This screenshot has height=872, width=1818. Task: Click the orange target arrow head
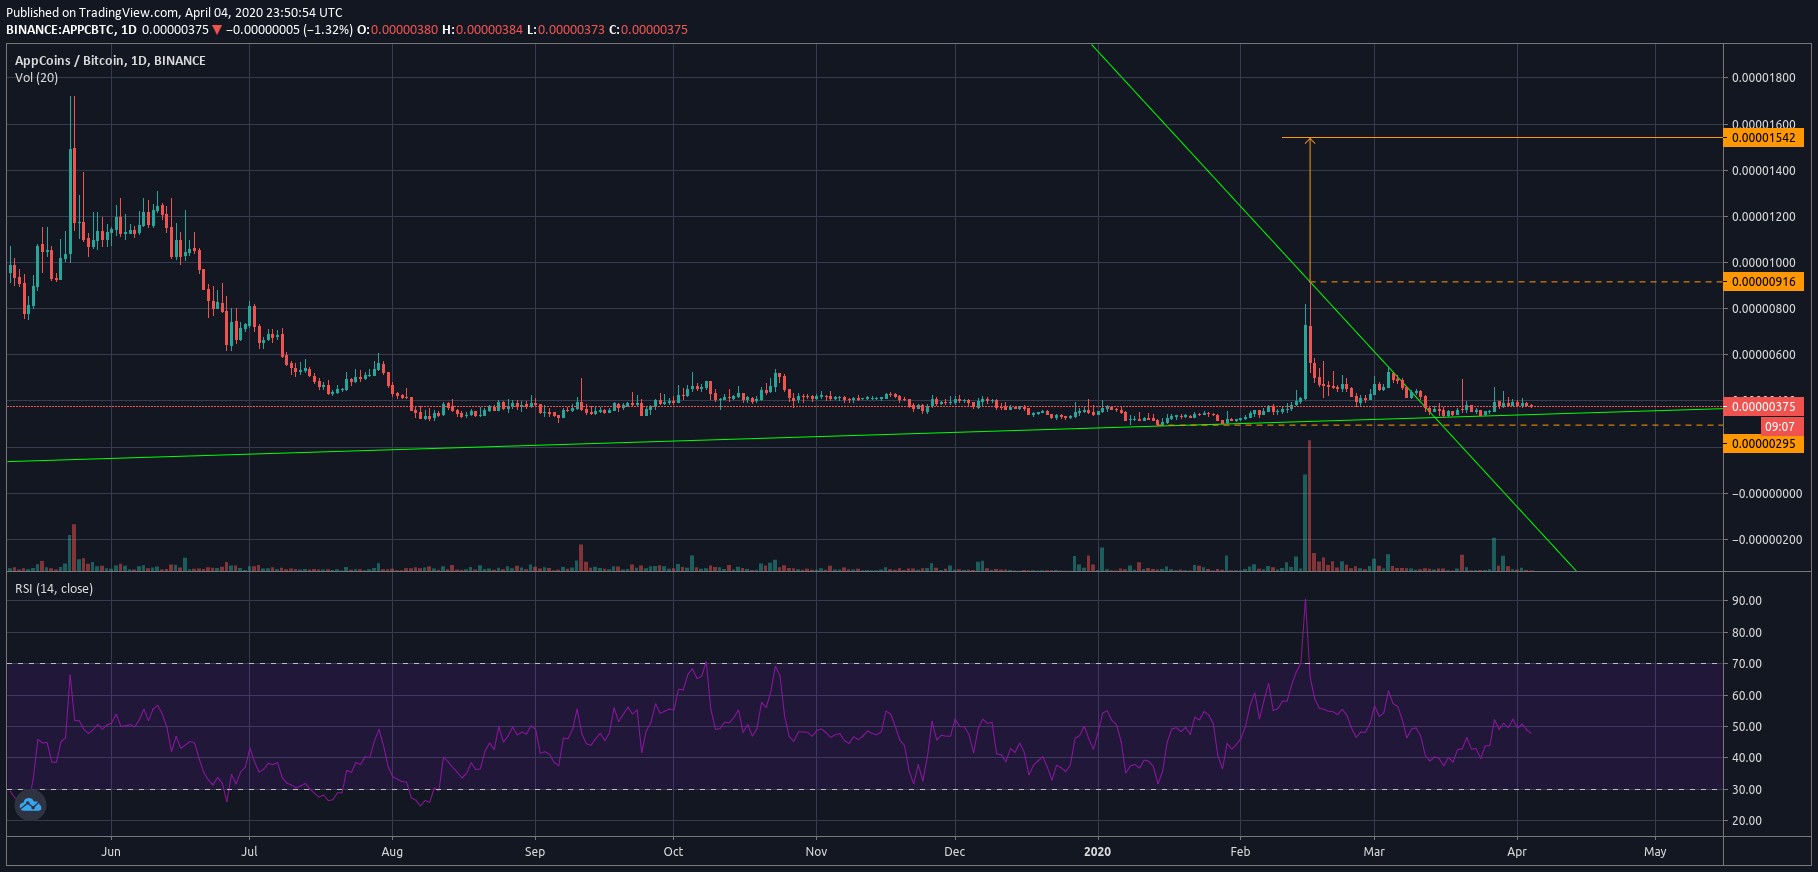pyautogui.click(x=1310, y=142)
